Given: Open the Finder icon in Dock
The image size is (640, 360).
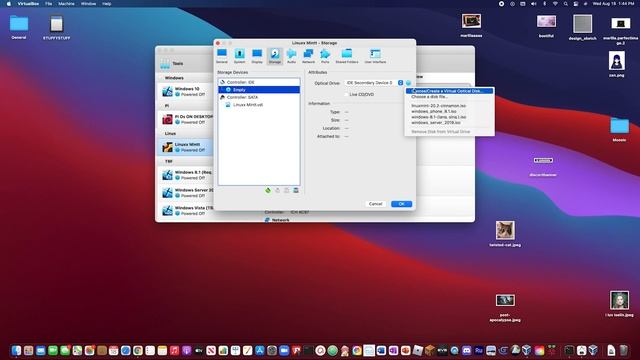Looking at the screenshot, I should click(16, 350).
